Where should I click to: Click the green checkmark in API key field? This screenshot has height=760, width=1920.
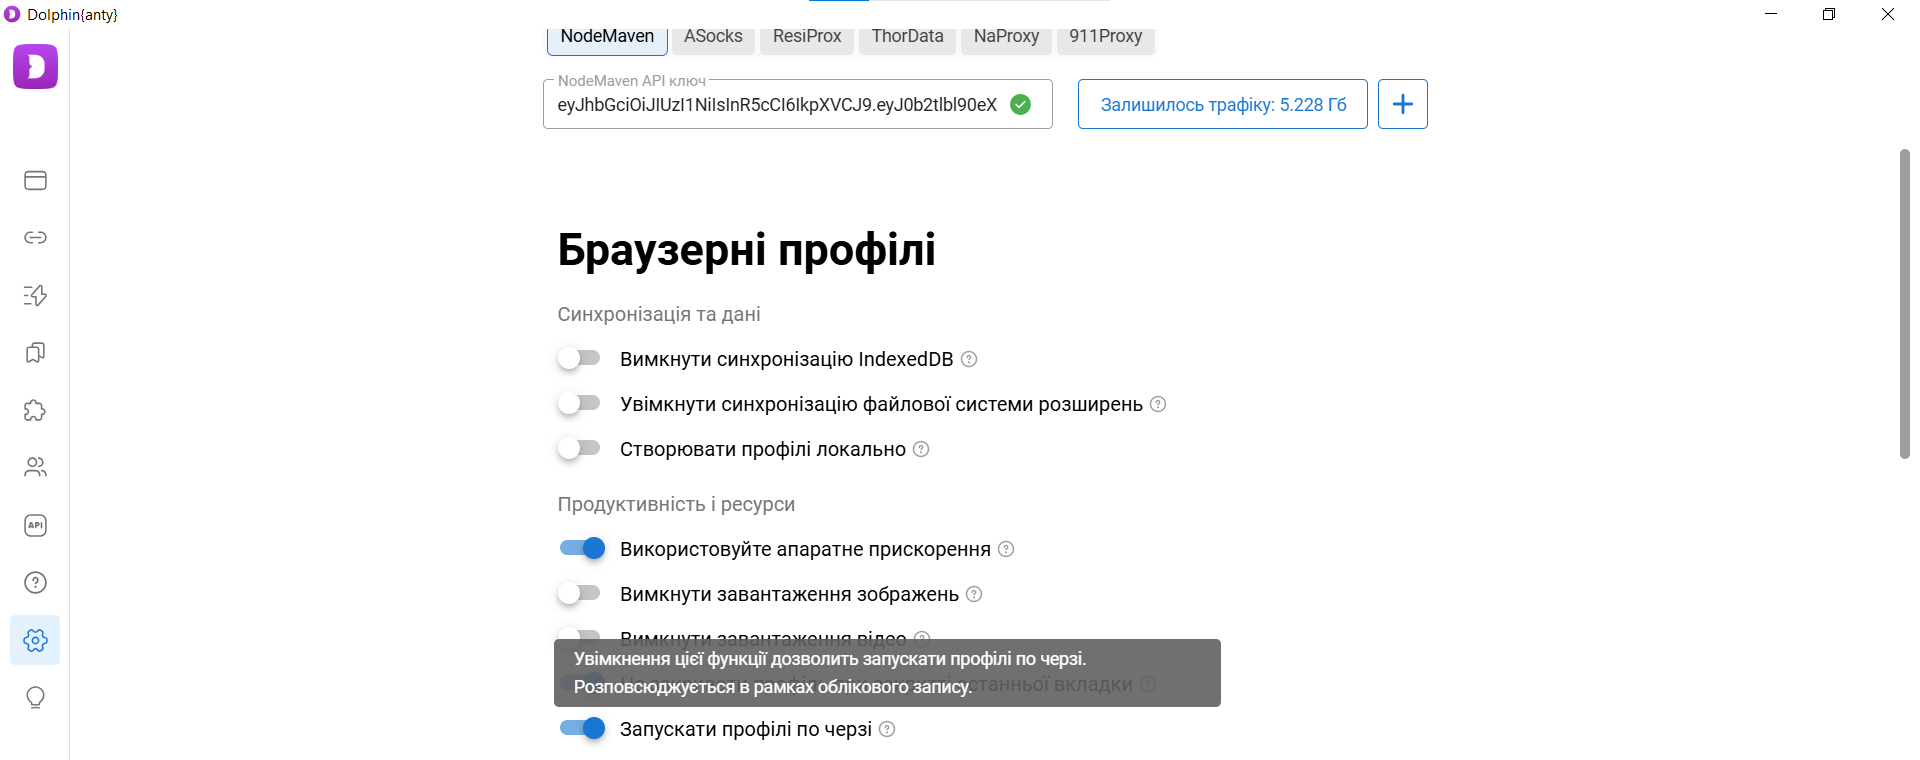tap(1020, 104)
